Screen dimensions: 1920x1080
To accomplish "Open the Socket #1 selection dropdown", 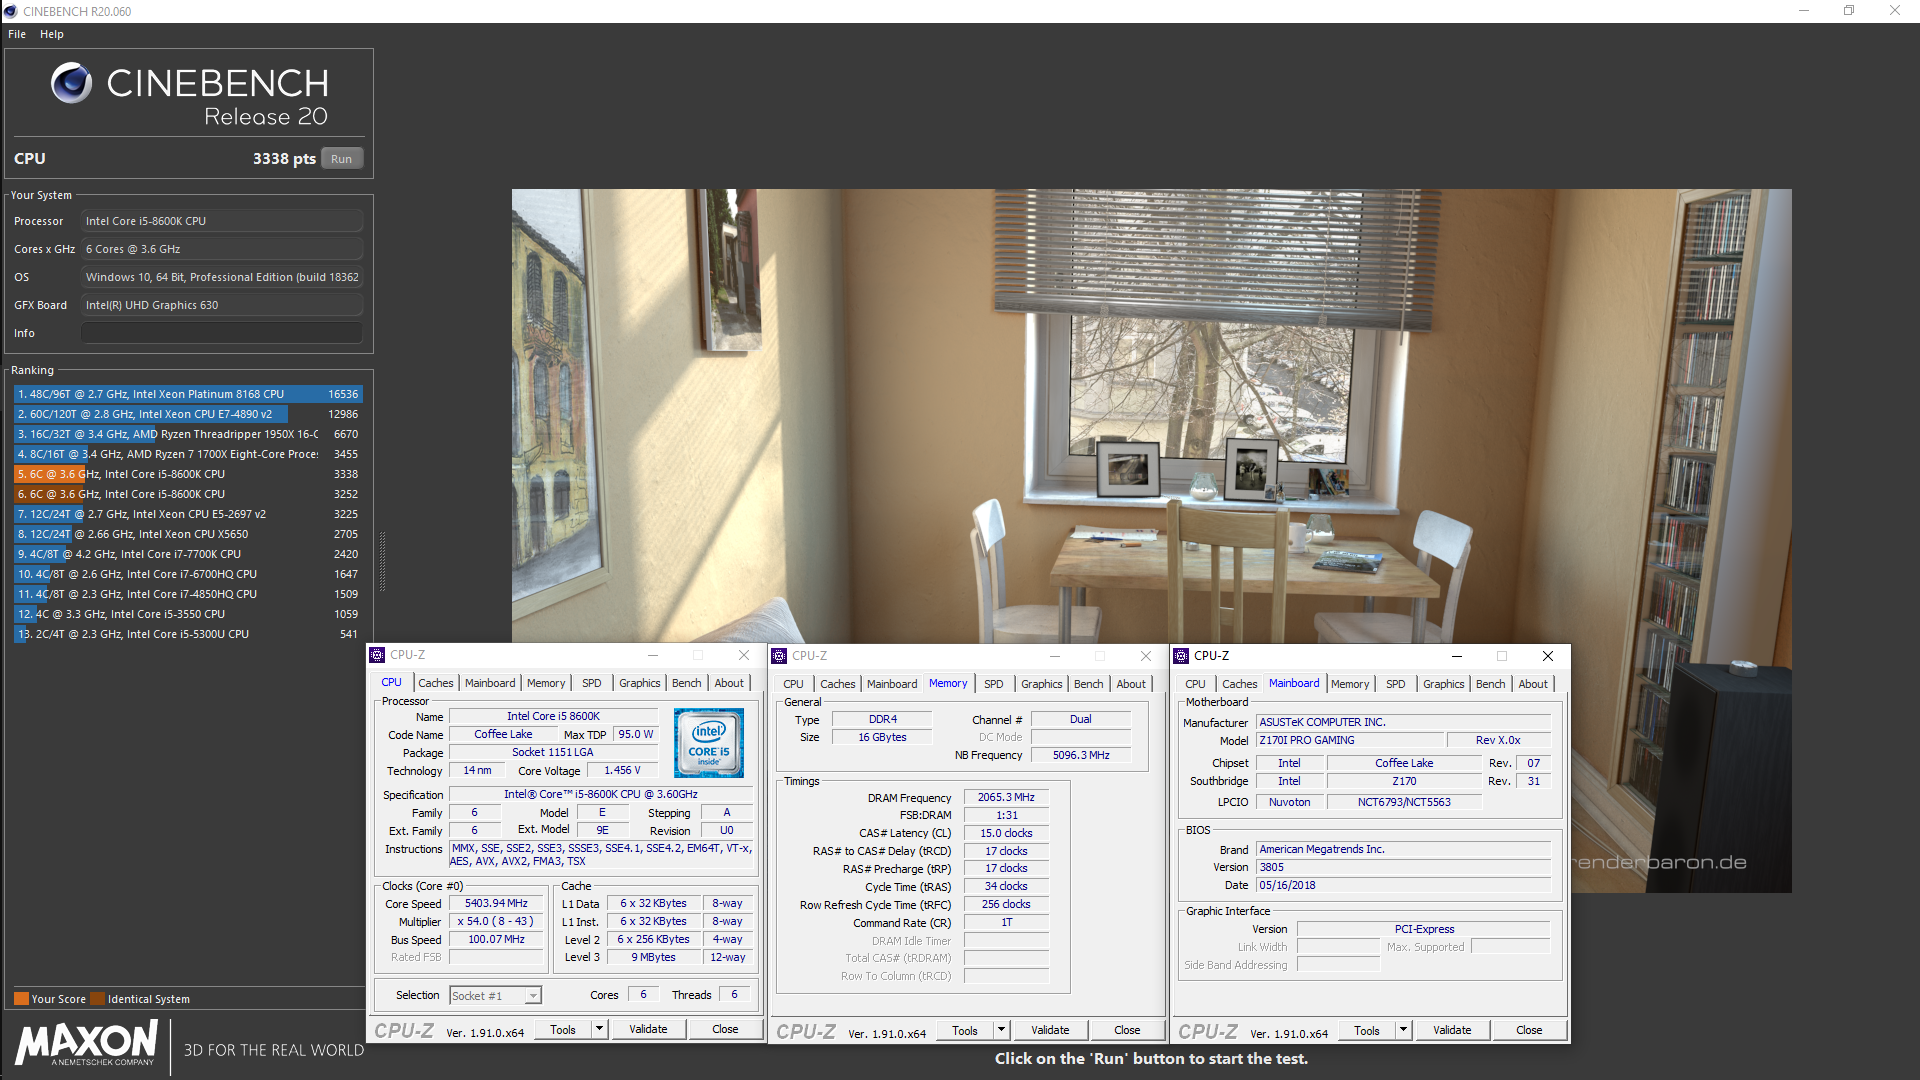I will coord(495,995).
